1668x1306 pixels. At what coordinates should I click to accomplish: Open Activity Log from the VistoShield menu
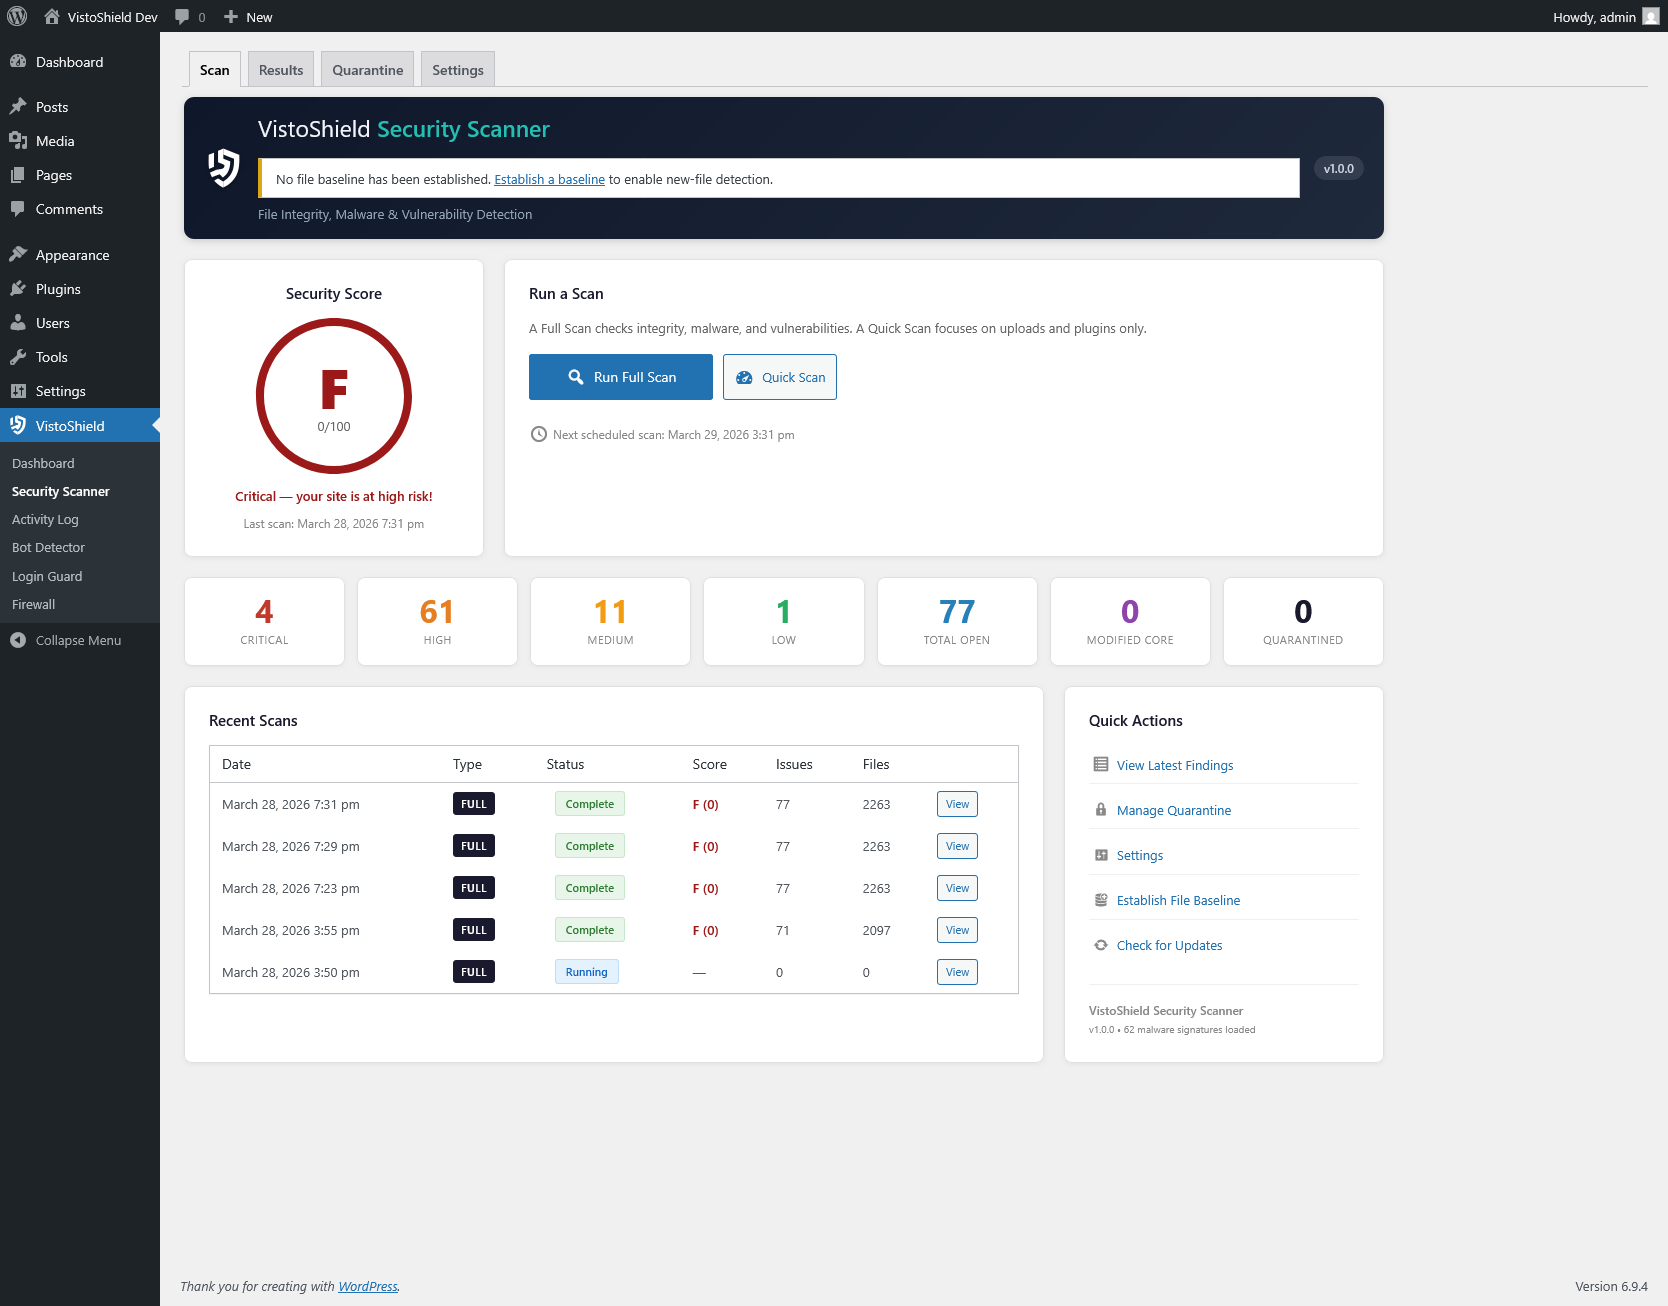[x=45, y=519]
